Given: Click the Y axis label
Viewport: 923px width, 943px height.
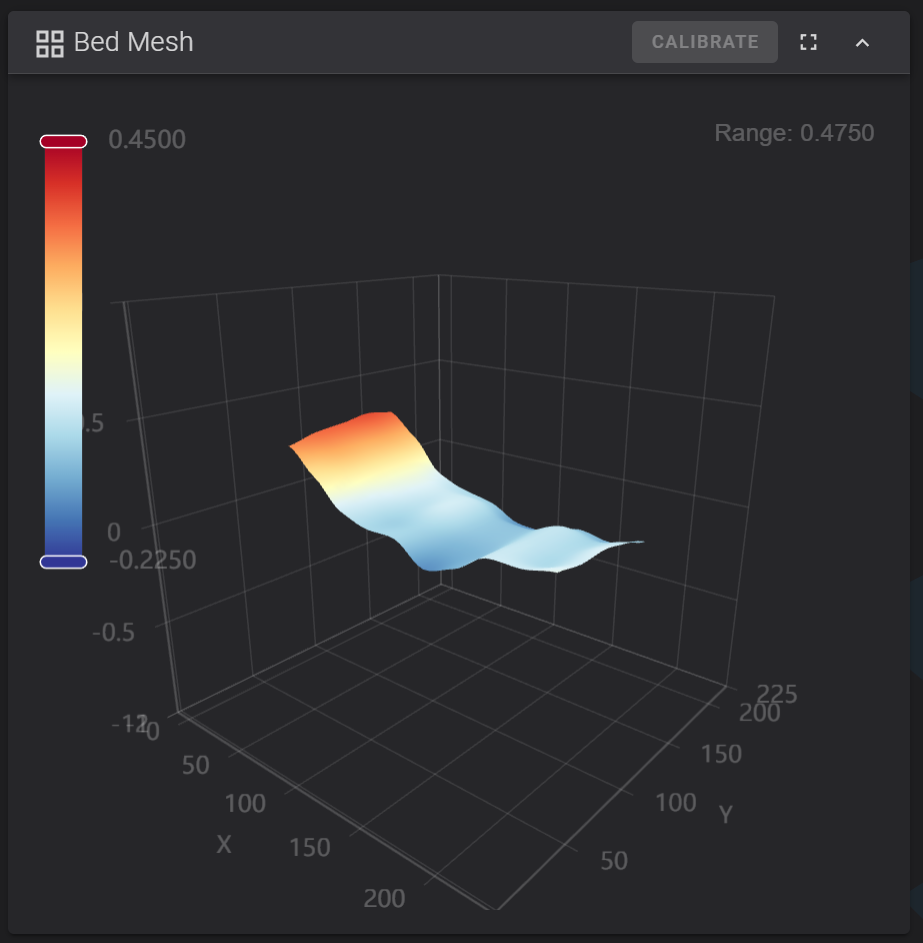Looking at the screenshot, I should point(726,815).
